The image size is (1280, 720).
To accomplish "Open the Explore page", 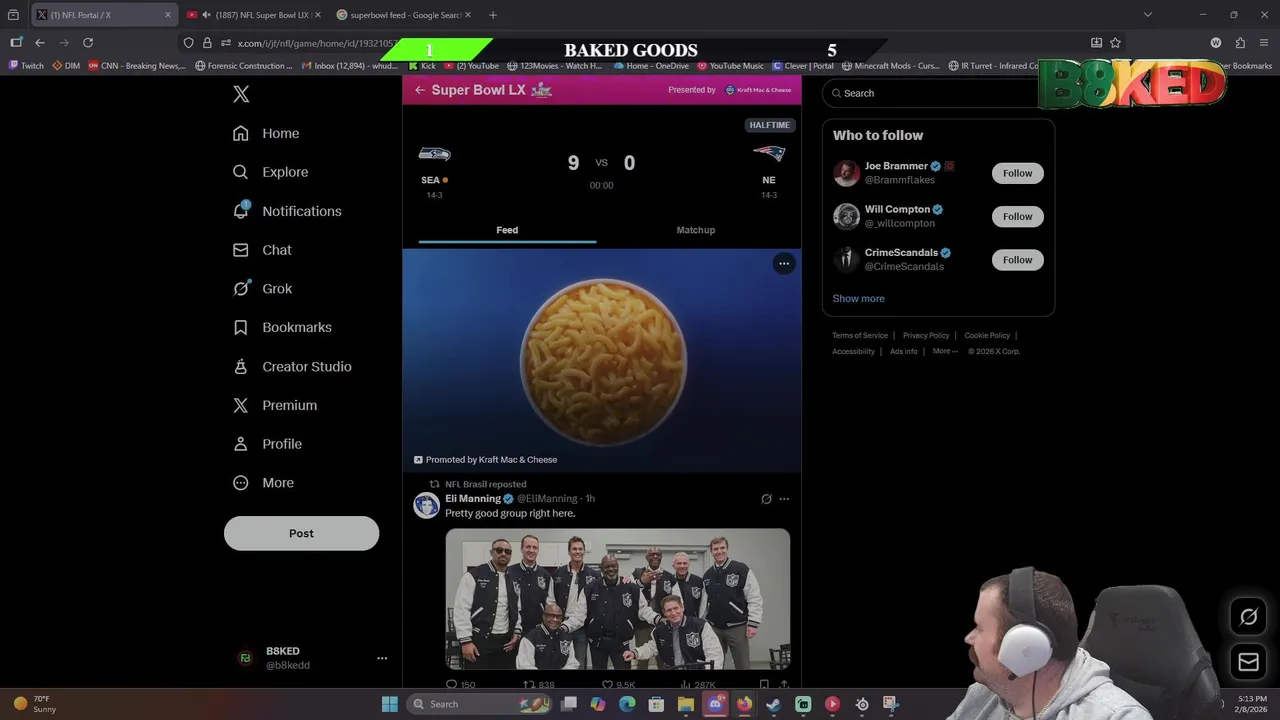I will [270, 172].
